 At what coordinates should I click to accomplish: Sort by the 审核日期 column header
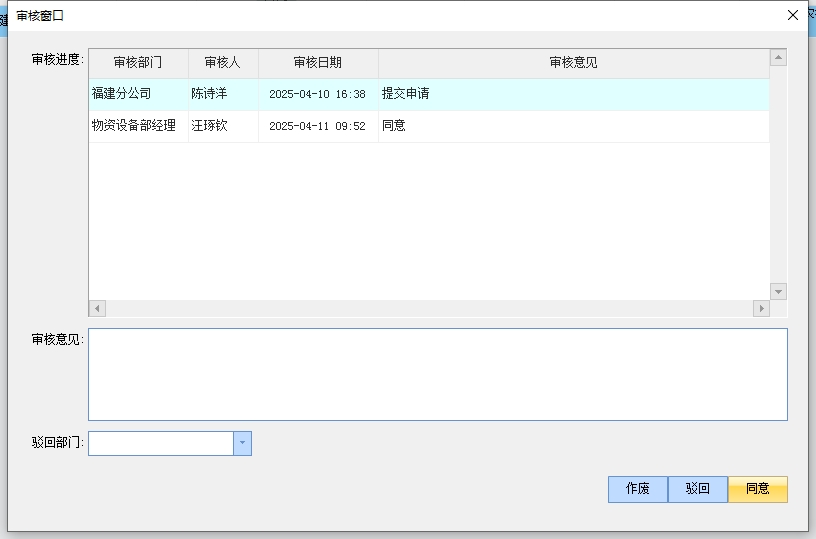click(318, 63)
